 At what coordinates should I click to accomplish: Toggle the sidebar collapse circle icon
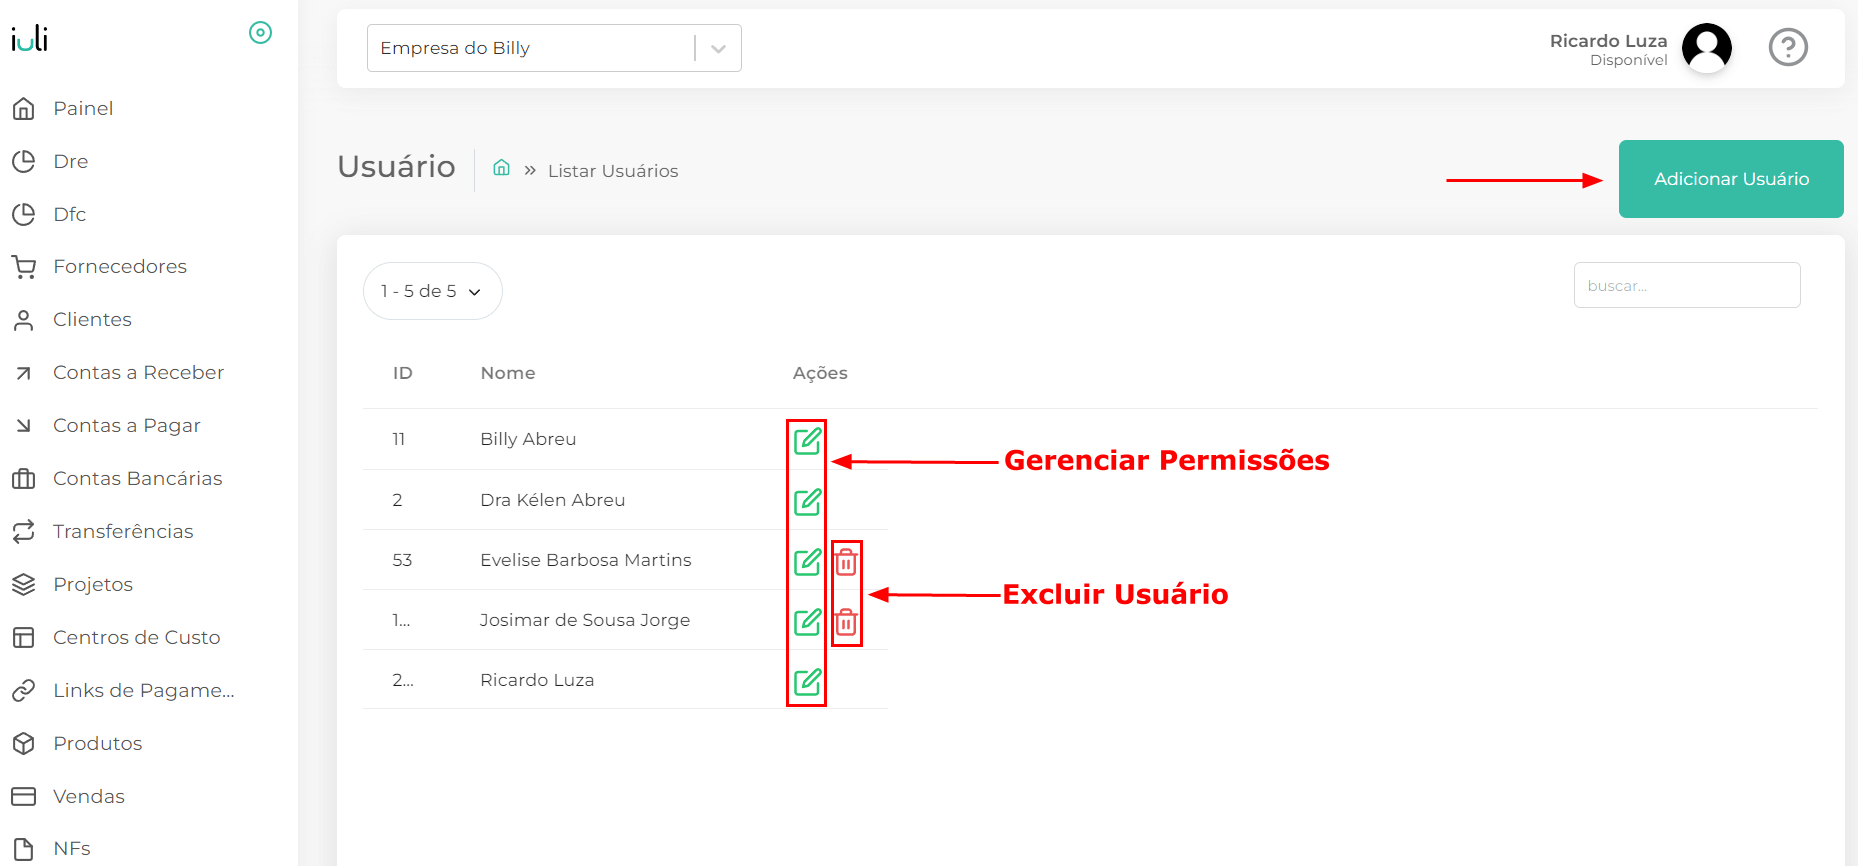260,33
